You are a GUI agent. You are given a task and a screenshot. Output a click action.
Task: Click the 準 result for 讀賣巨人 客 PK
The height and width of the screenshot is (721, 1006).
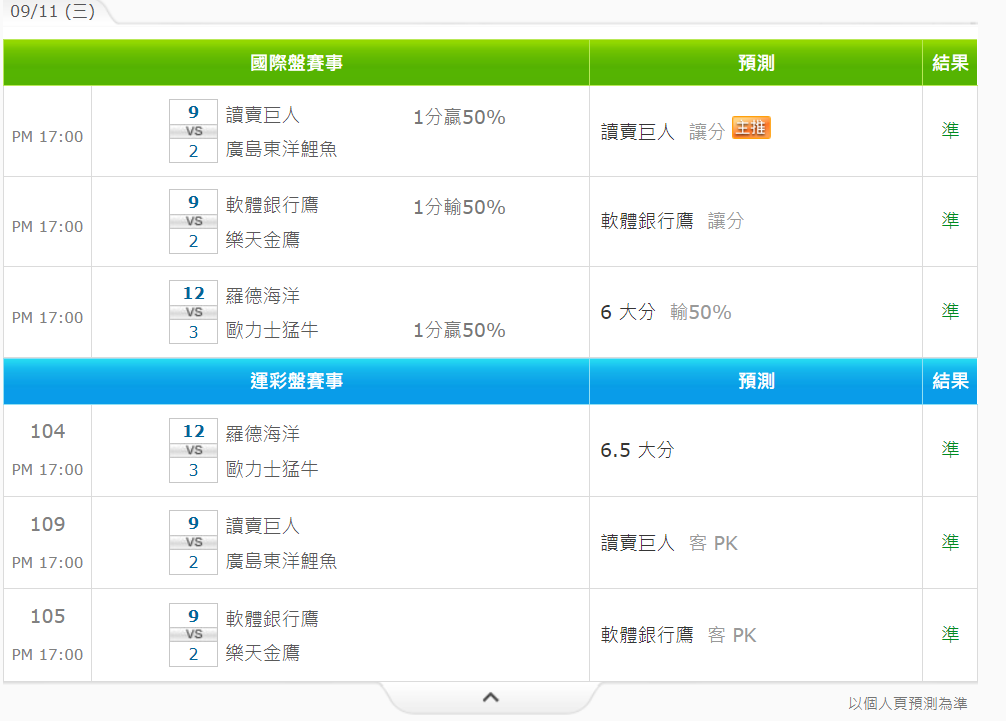pos(950,542)
